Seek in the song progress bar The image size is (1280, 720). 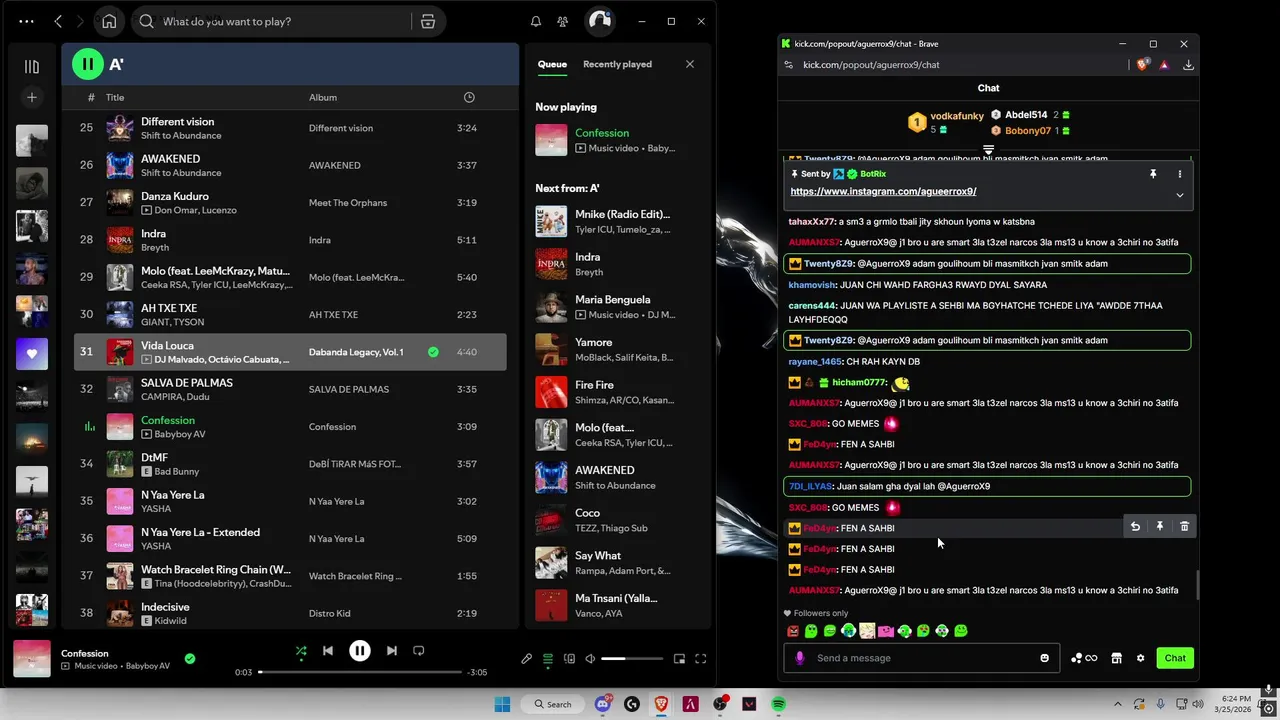(x=360, y=672)
